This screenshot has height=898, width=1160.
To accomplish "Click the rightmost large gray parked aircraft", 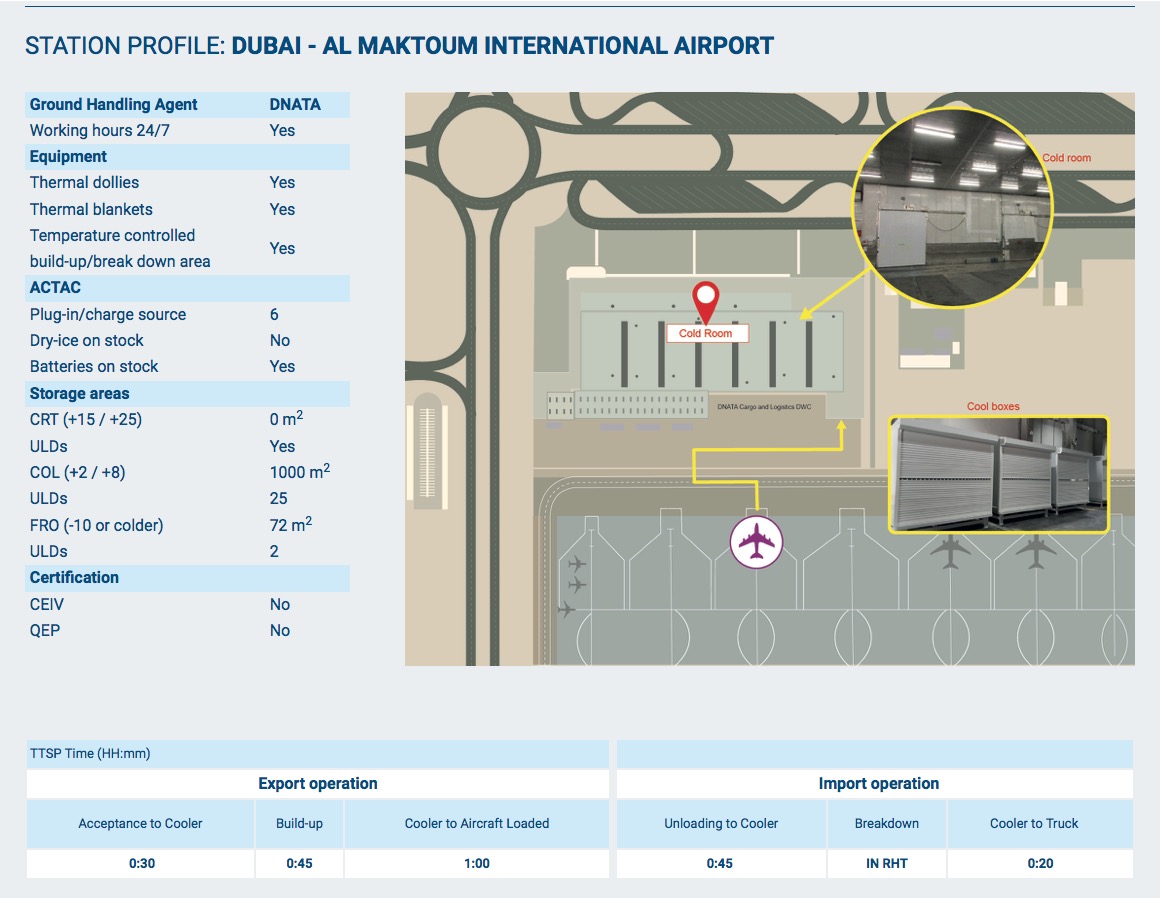I will (x=1036, y=549).
